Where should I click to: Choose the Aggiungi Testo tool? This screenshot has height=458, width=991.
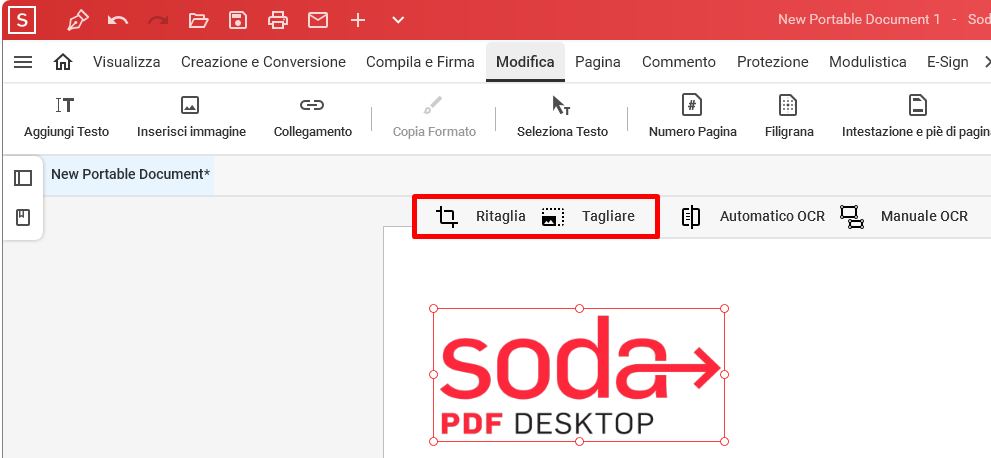(66, 117)
